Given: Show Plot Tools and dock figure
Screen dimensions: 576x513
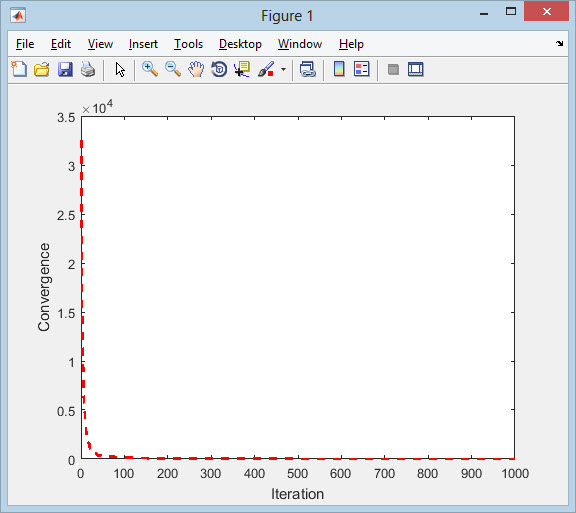Looking at the screenshot, I should (x=415, y=69).
